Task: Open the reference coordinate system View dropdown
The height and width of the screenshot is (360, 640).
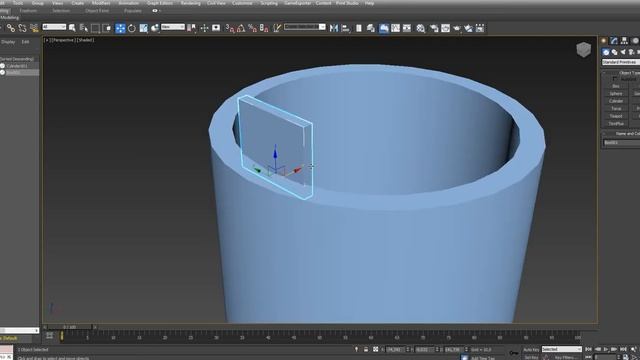Action: pos(173,27)
